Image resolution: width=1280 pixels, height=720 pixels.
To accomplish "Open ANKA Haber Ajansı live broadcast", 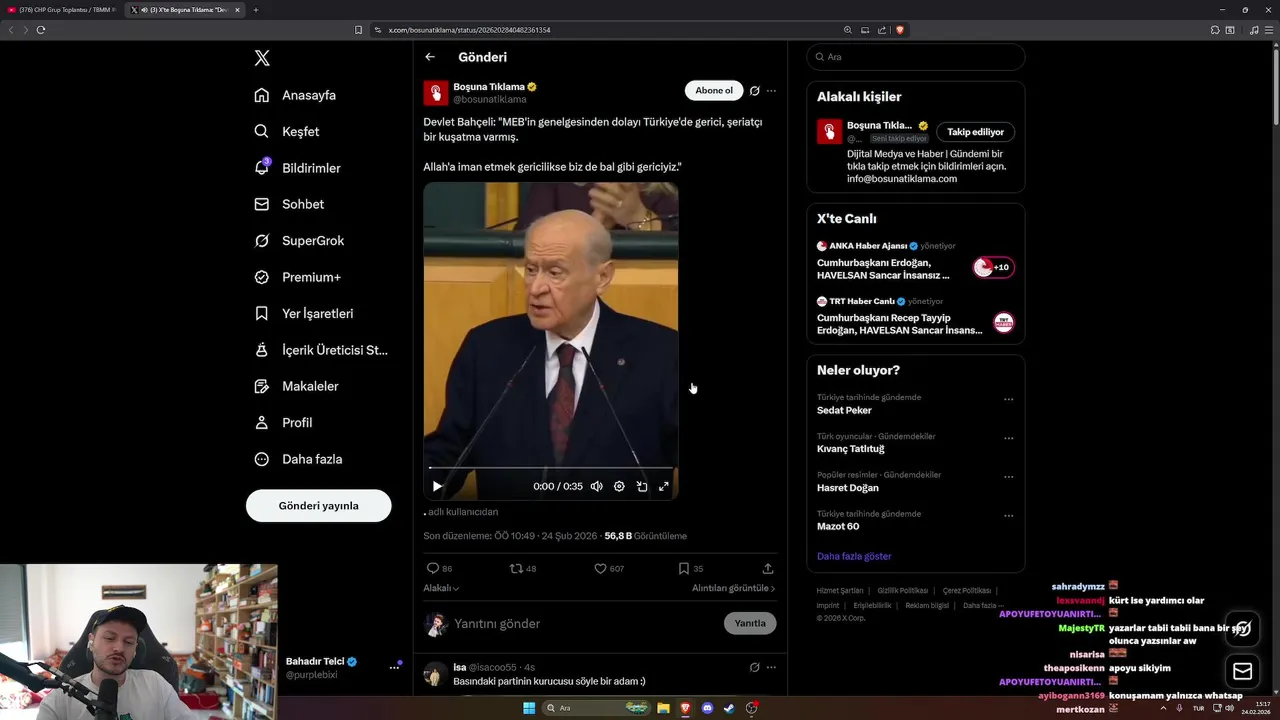I will click(915, 262).
